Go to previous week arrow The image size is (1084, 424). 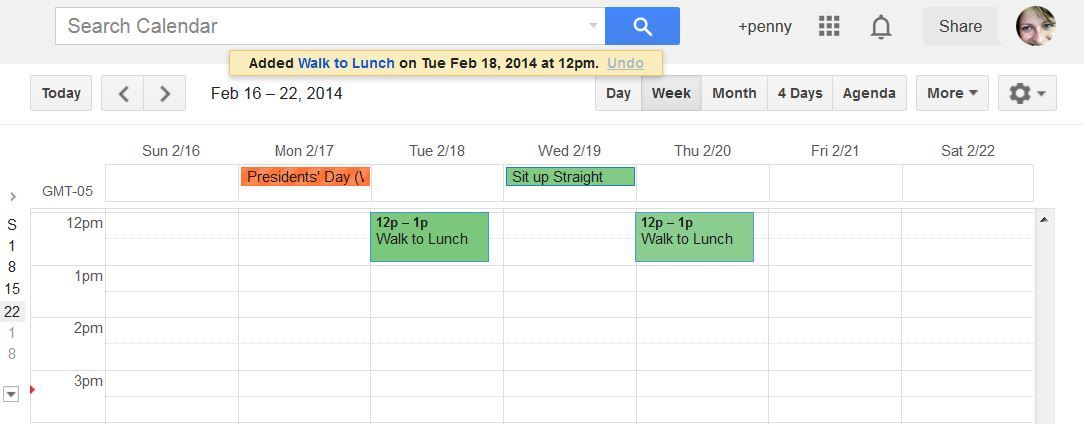(x=123, y=94)
